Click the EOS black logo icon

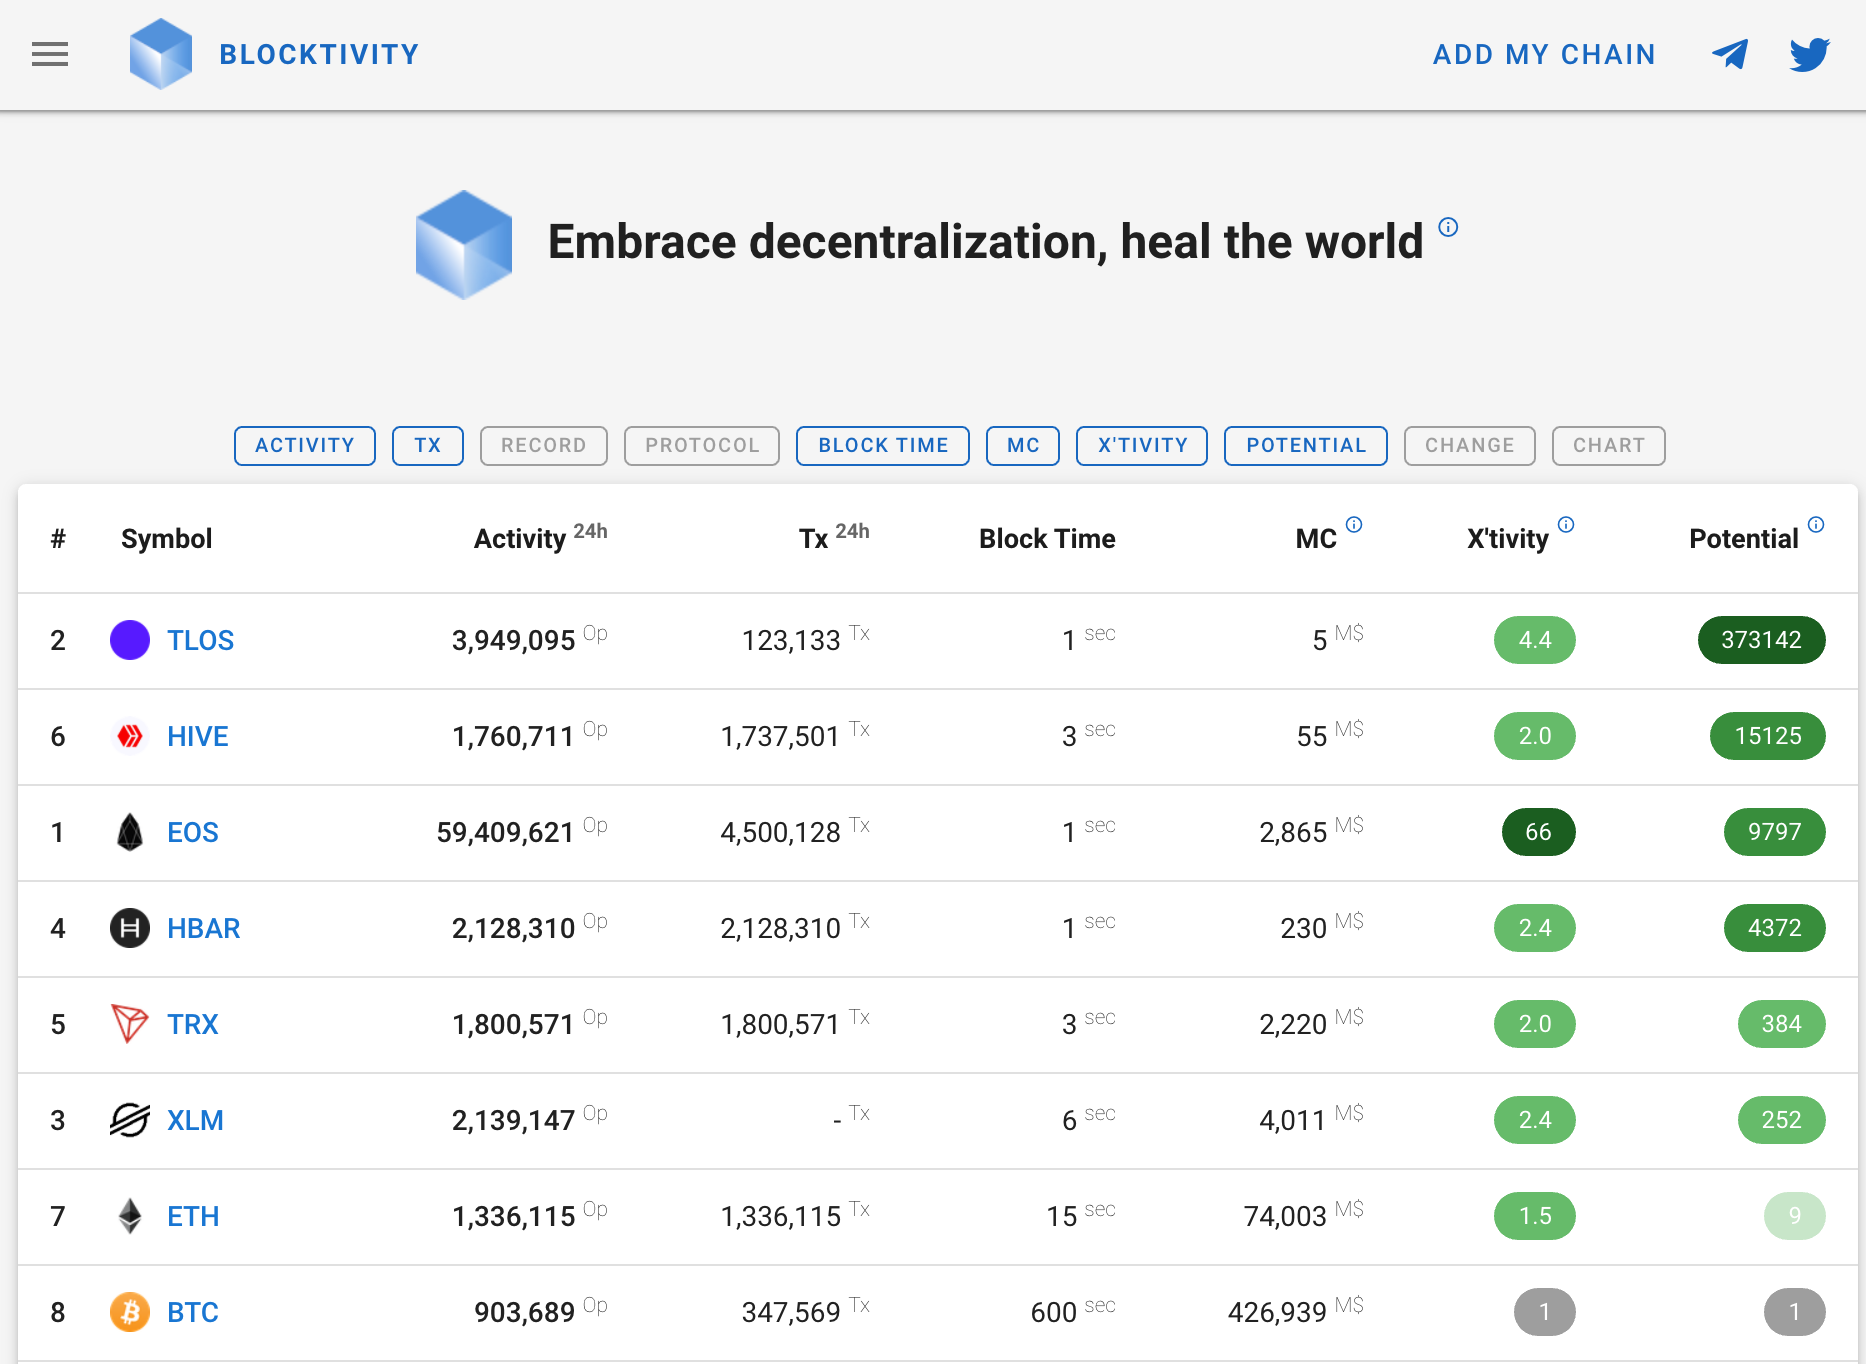pos(130,832)
